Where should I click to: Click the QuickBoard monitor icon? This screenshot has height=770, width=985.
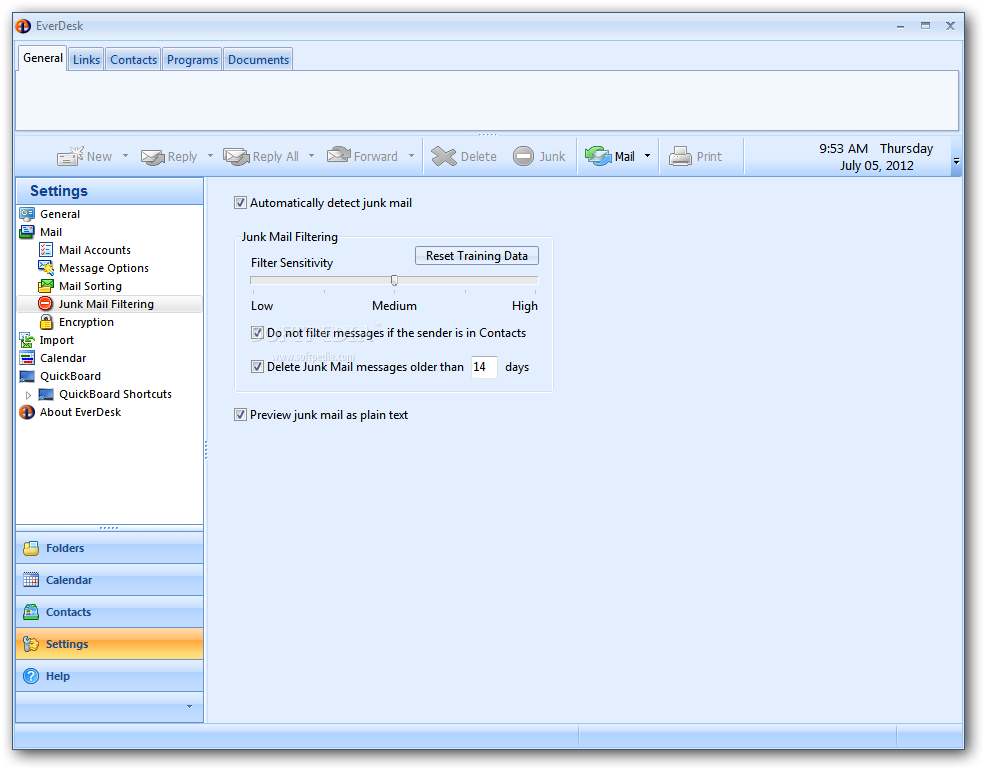[27, 376]
